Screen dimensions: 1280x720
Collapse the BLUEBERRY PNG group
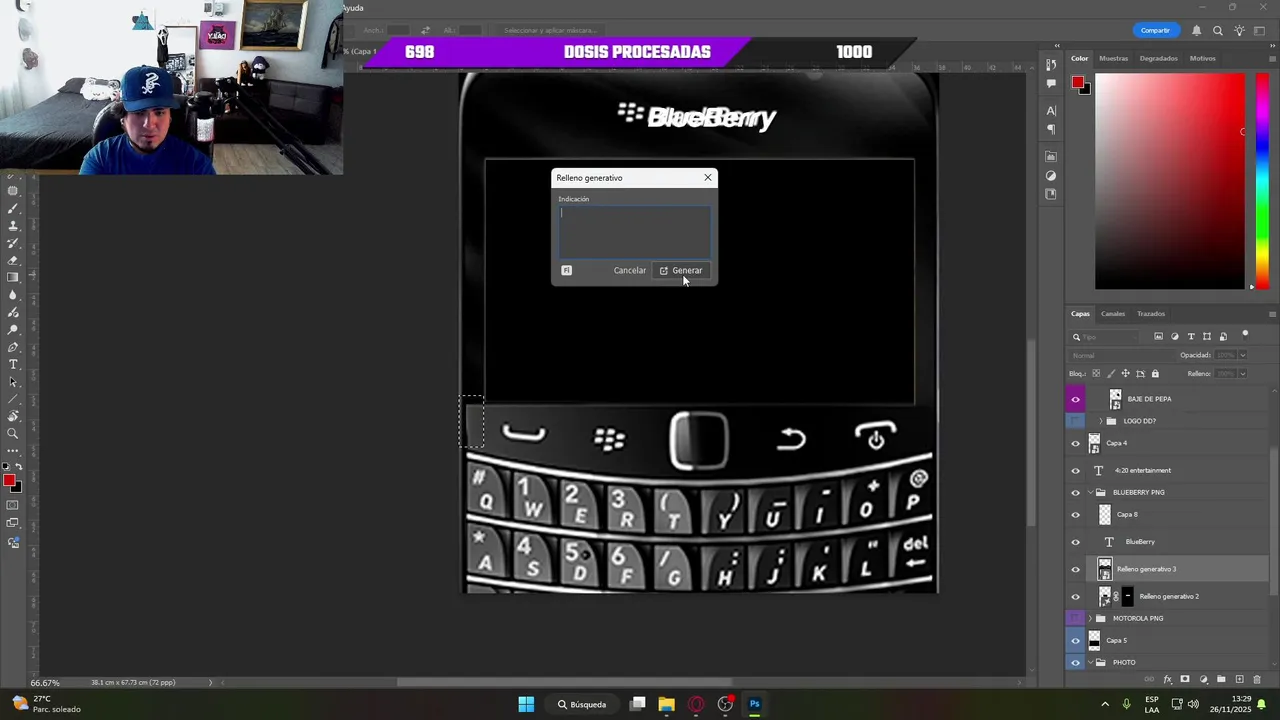(1091, 492)
